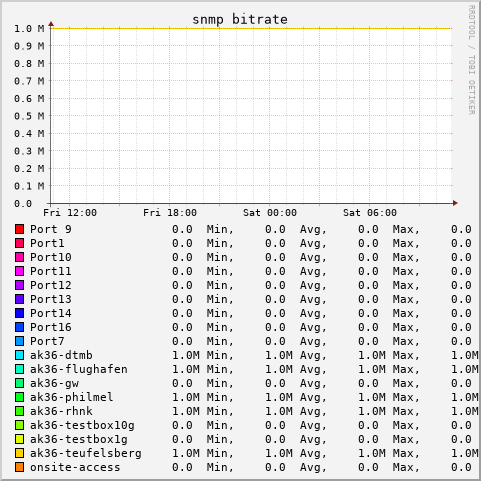The height and width of the screenshot is (481, 481).
Task: Click the Fri 18:00 time axis label
Action: click(170, 213)
